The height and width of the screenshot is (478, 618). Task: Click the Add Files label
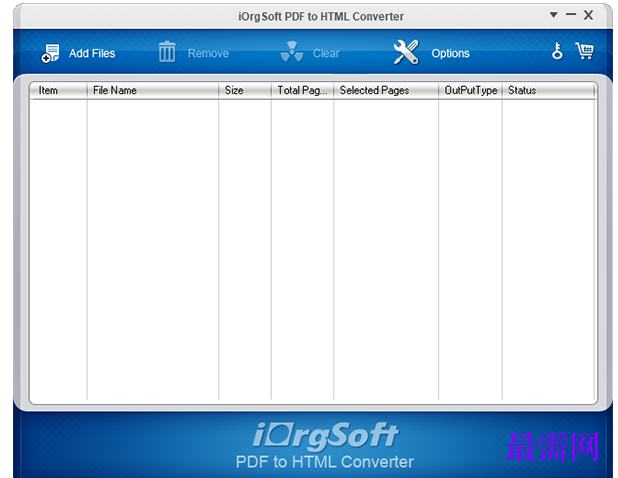[92, 53]
